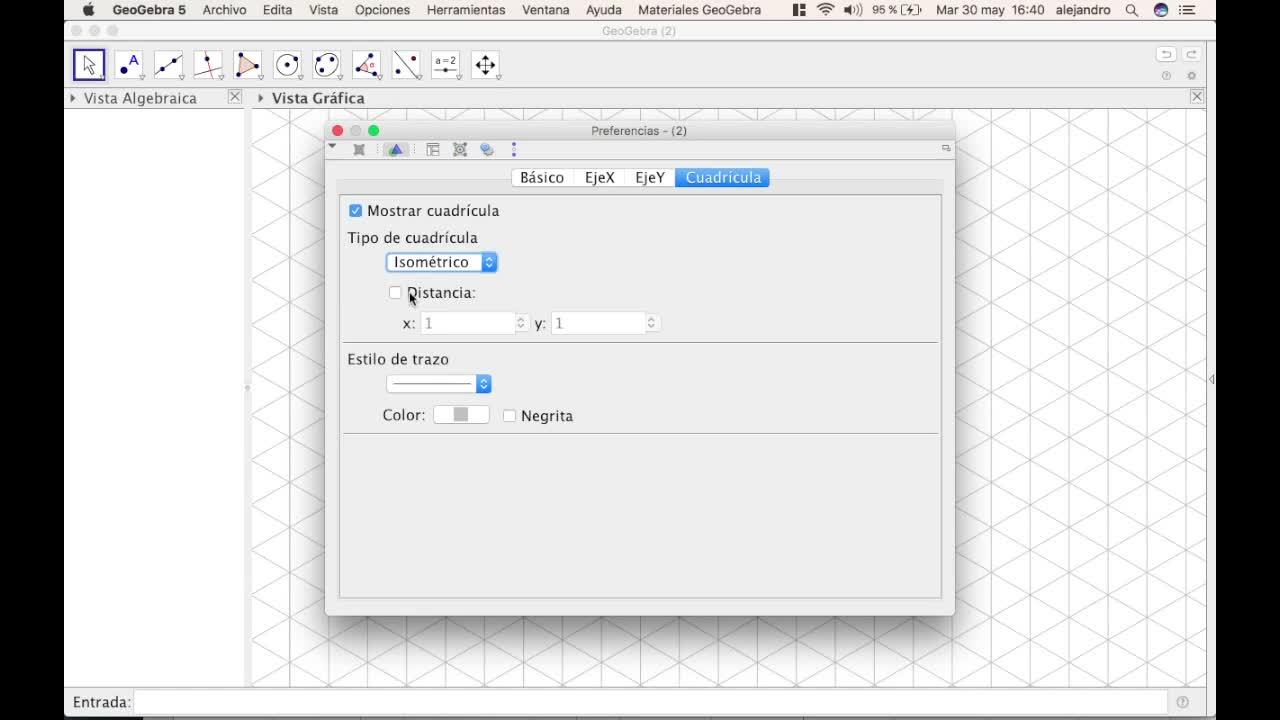This screenshot has height=720, width=1280.
Task: Open the Estilo de trazo line style dropdown
Action: click(438, 384)
